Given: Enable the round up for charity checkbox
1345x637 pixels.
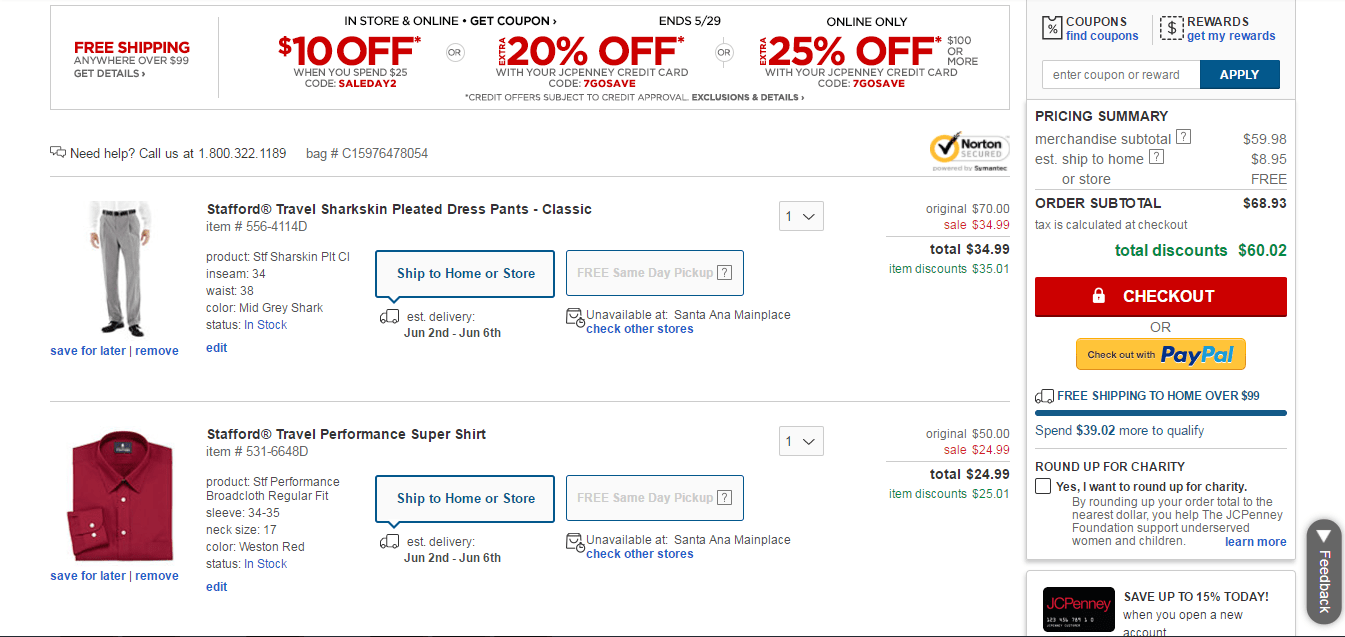Looking at the screenshot, I should tap(1042, 486).
